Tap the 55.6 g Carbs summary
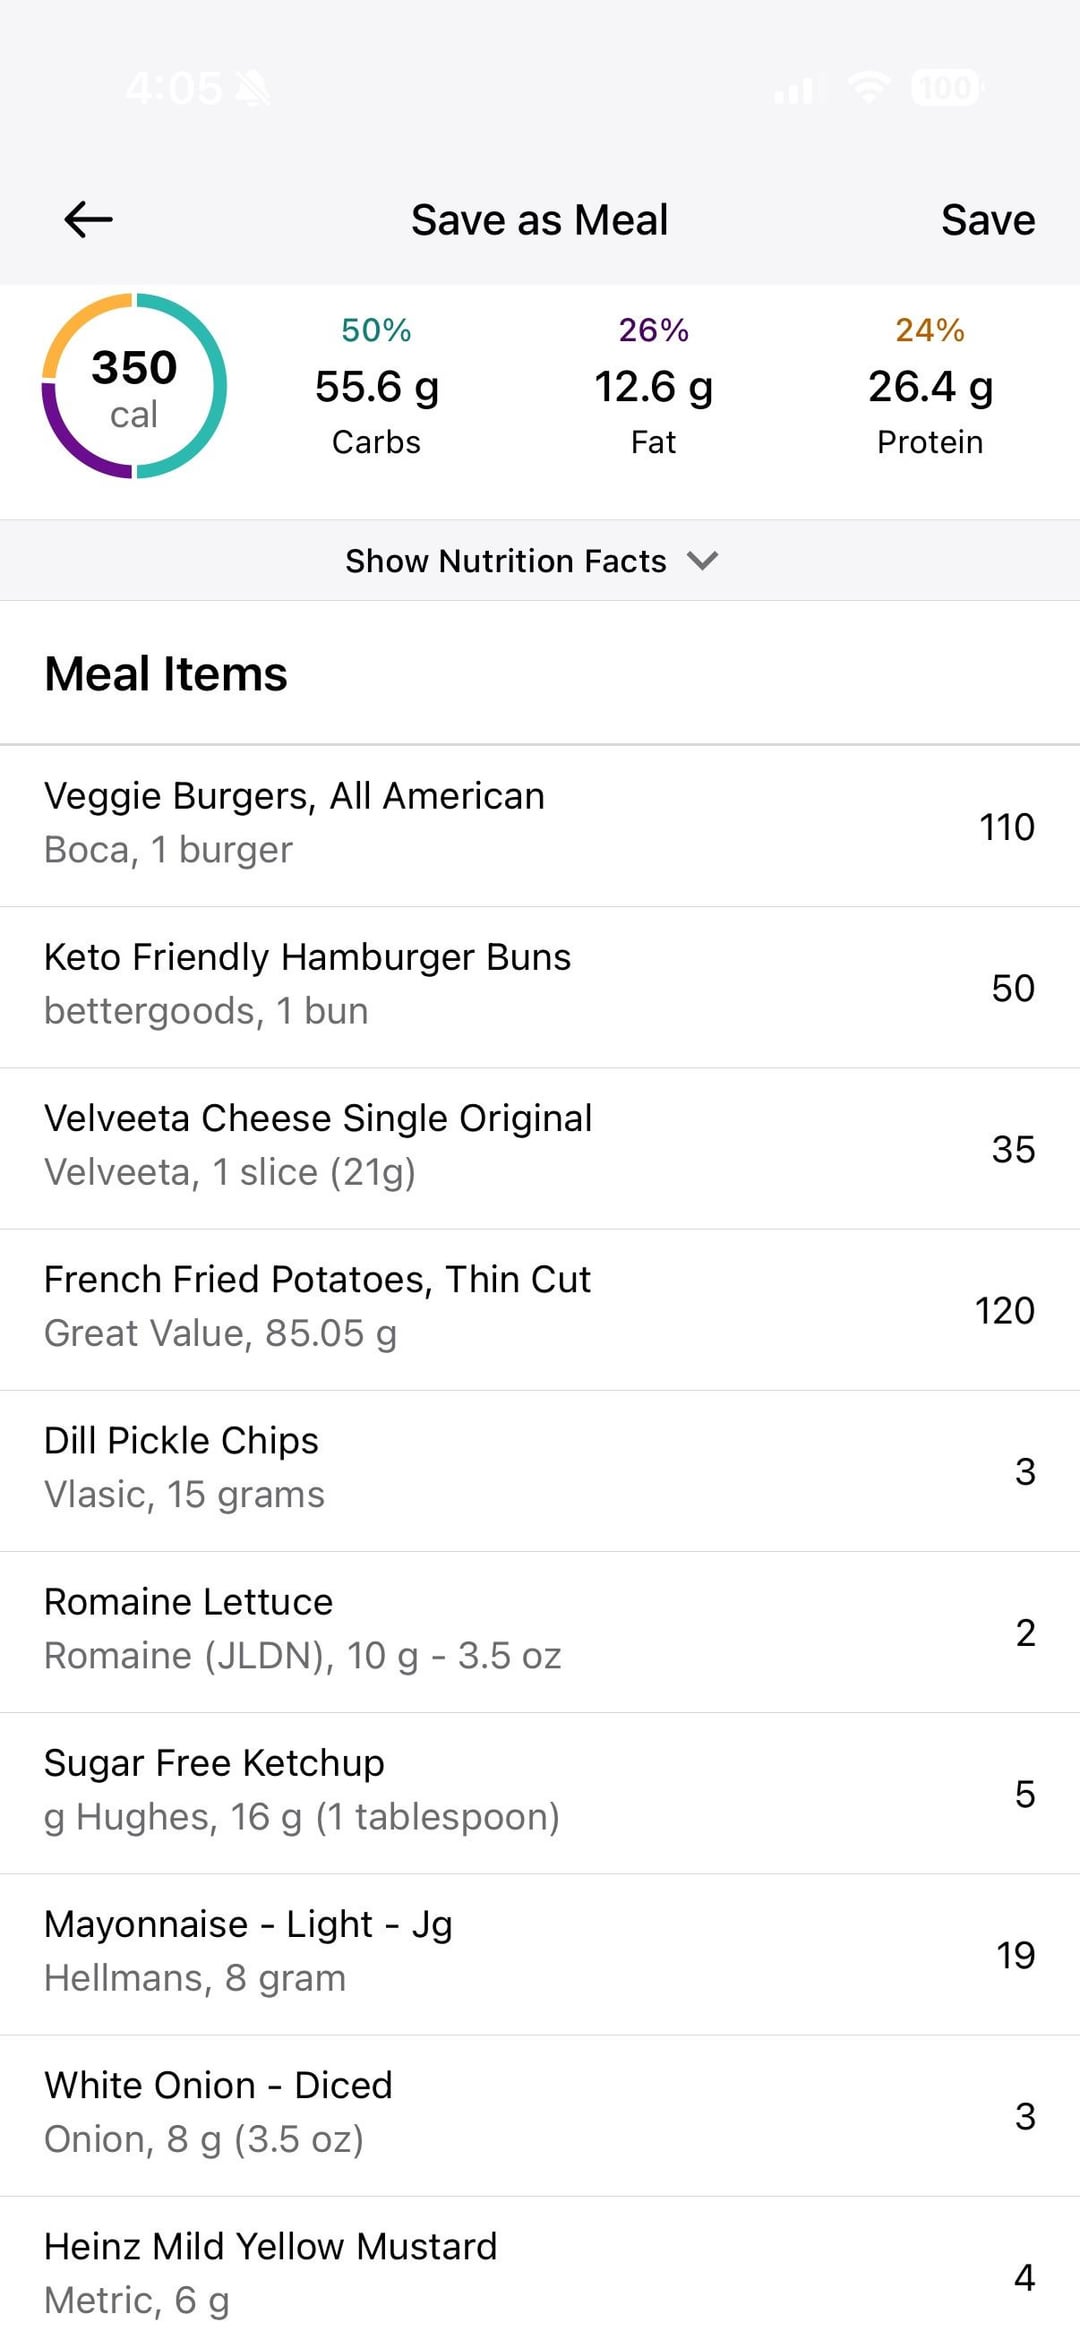 coord(377,388)
